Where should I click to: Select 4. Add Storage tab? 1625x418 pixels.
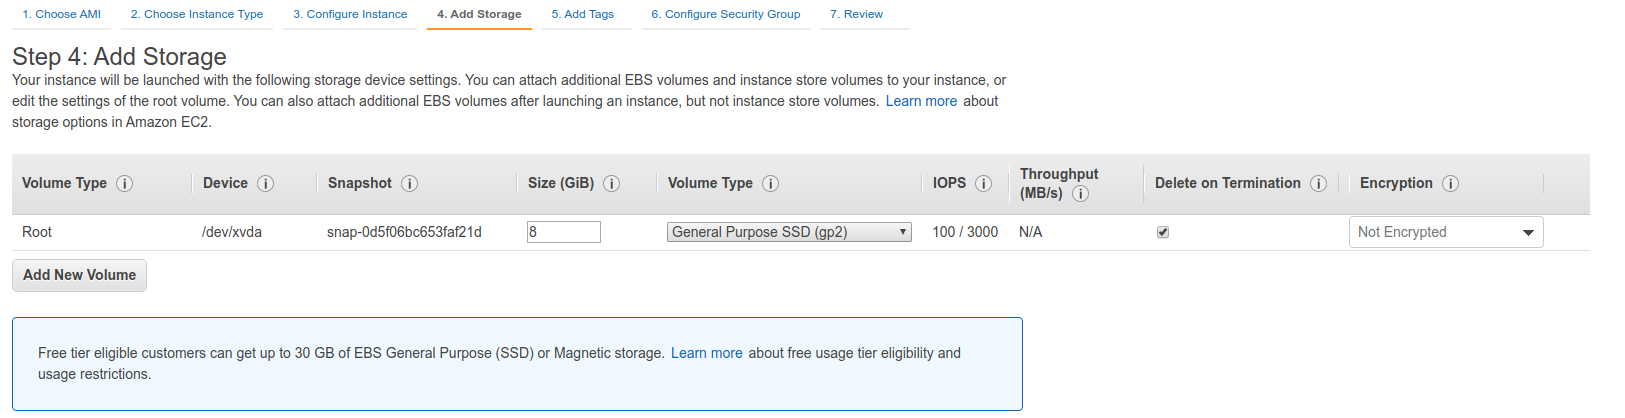tap(479, 14)
